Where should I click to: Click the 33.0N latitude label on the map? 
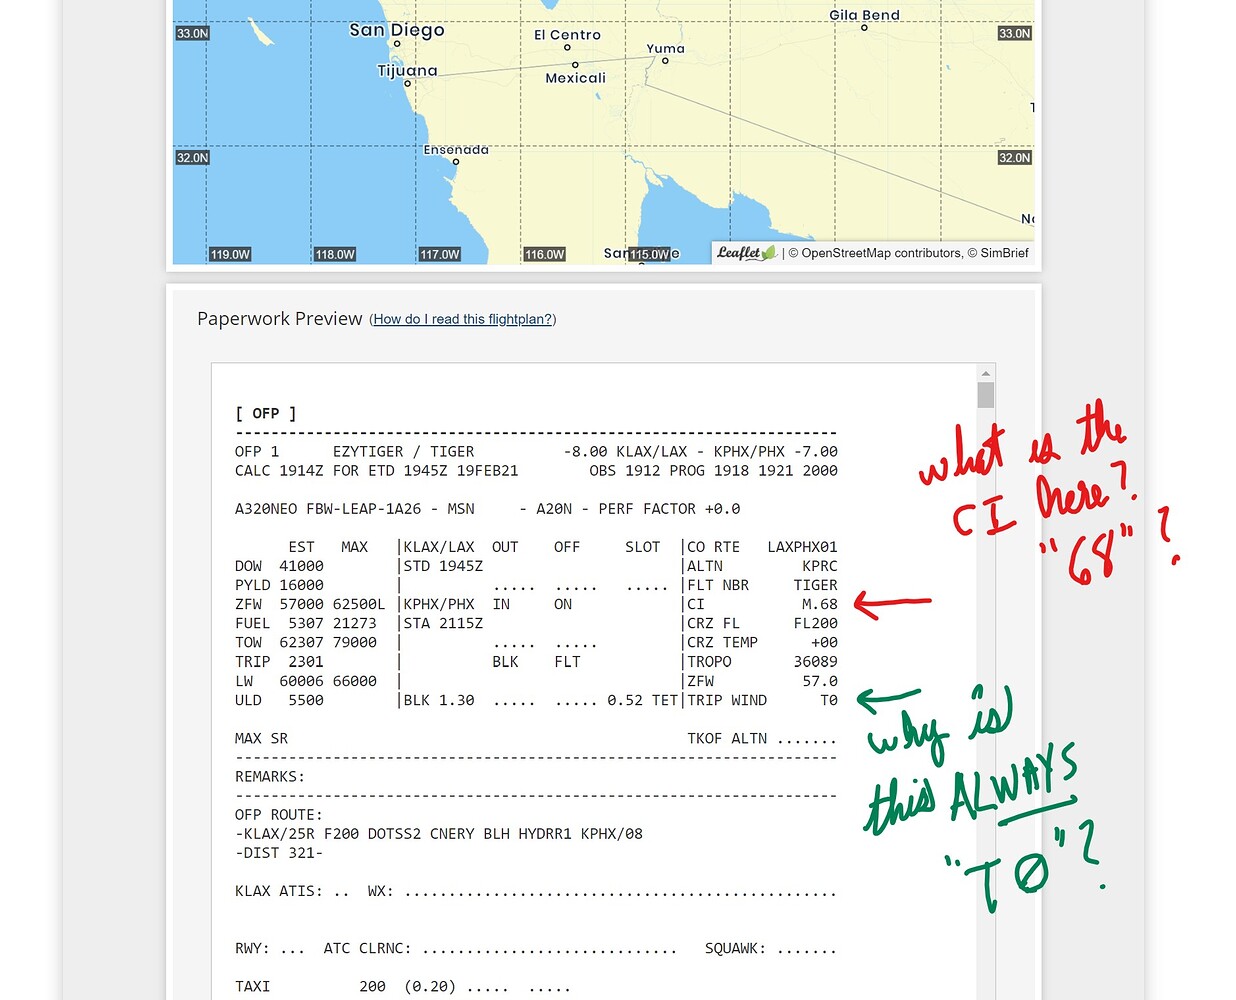pyautogui.click(x=191, y=33)
